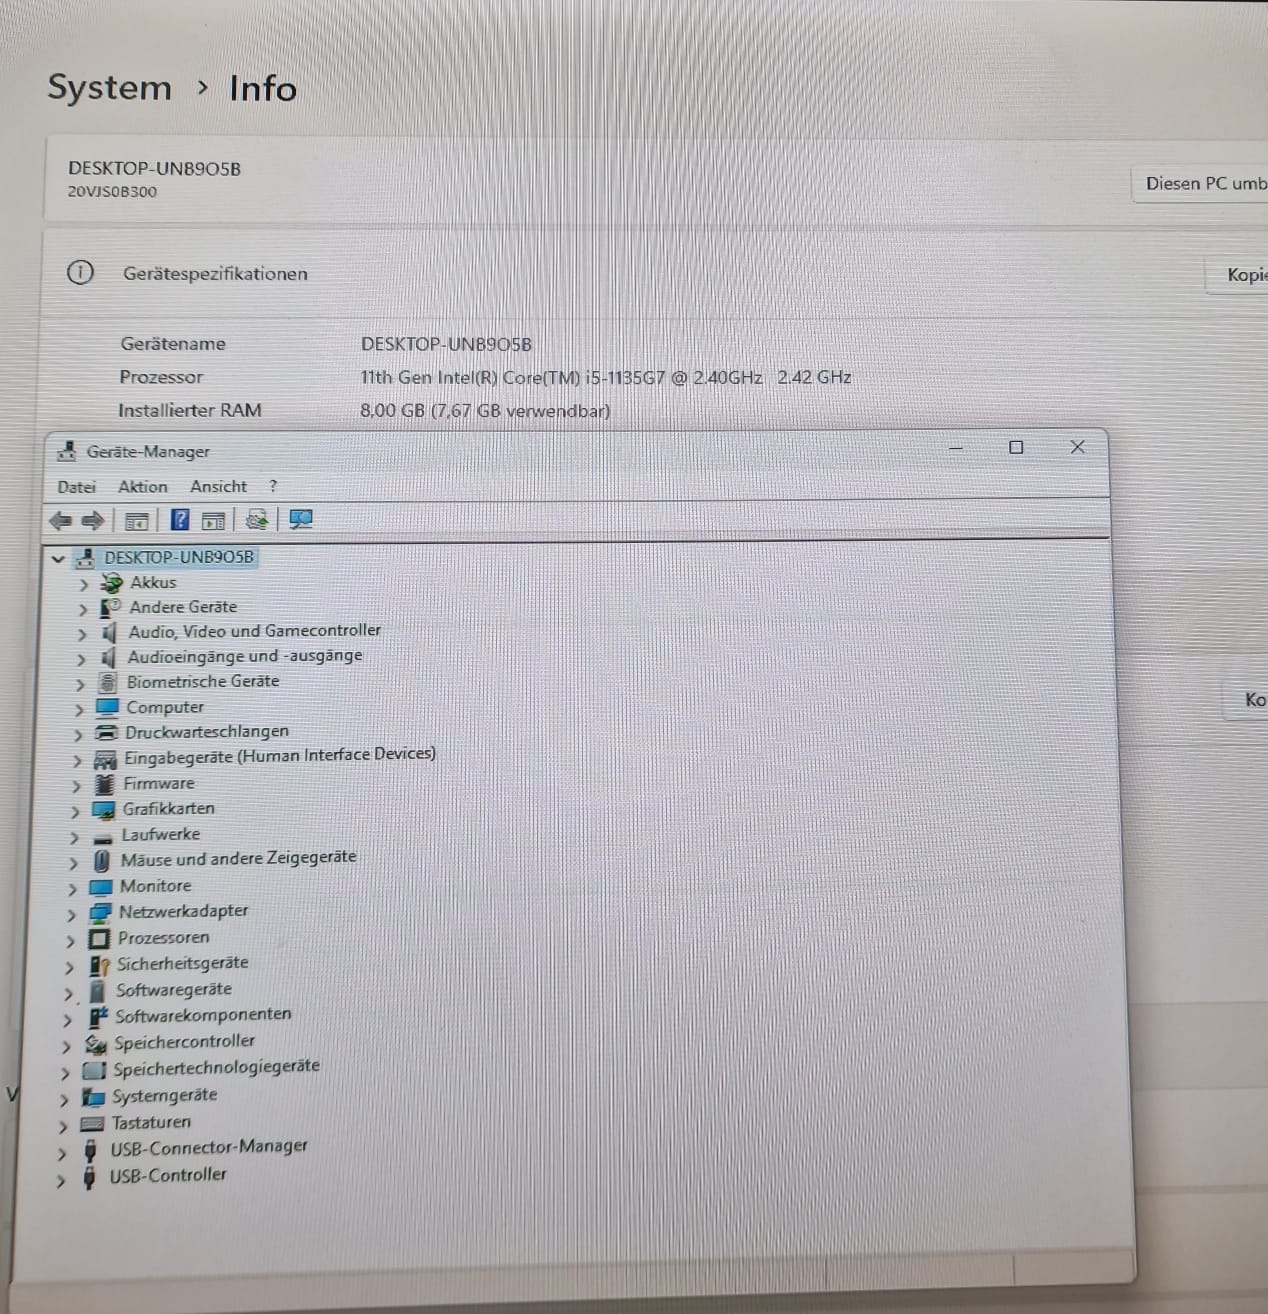Screen dimensions: 1268x1314
Task: Select the Prozessoren tree label
Action: coord(164,938)
